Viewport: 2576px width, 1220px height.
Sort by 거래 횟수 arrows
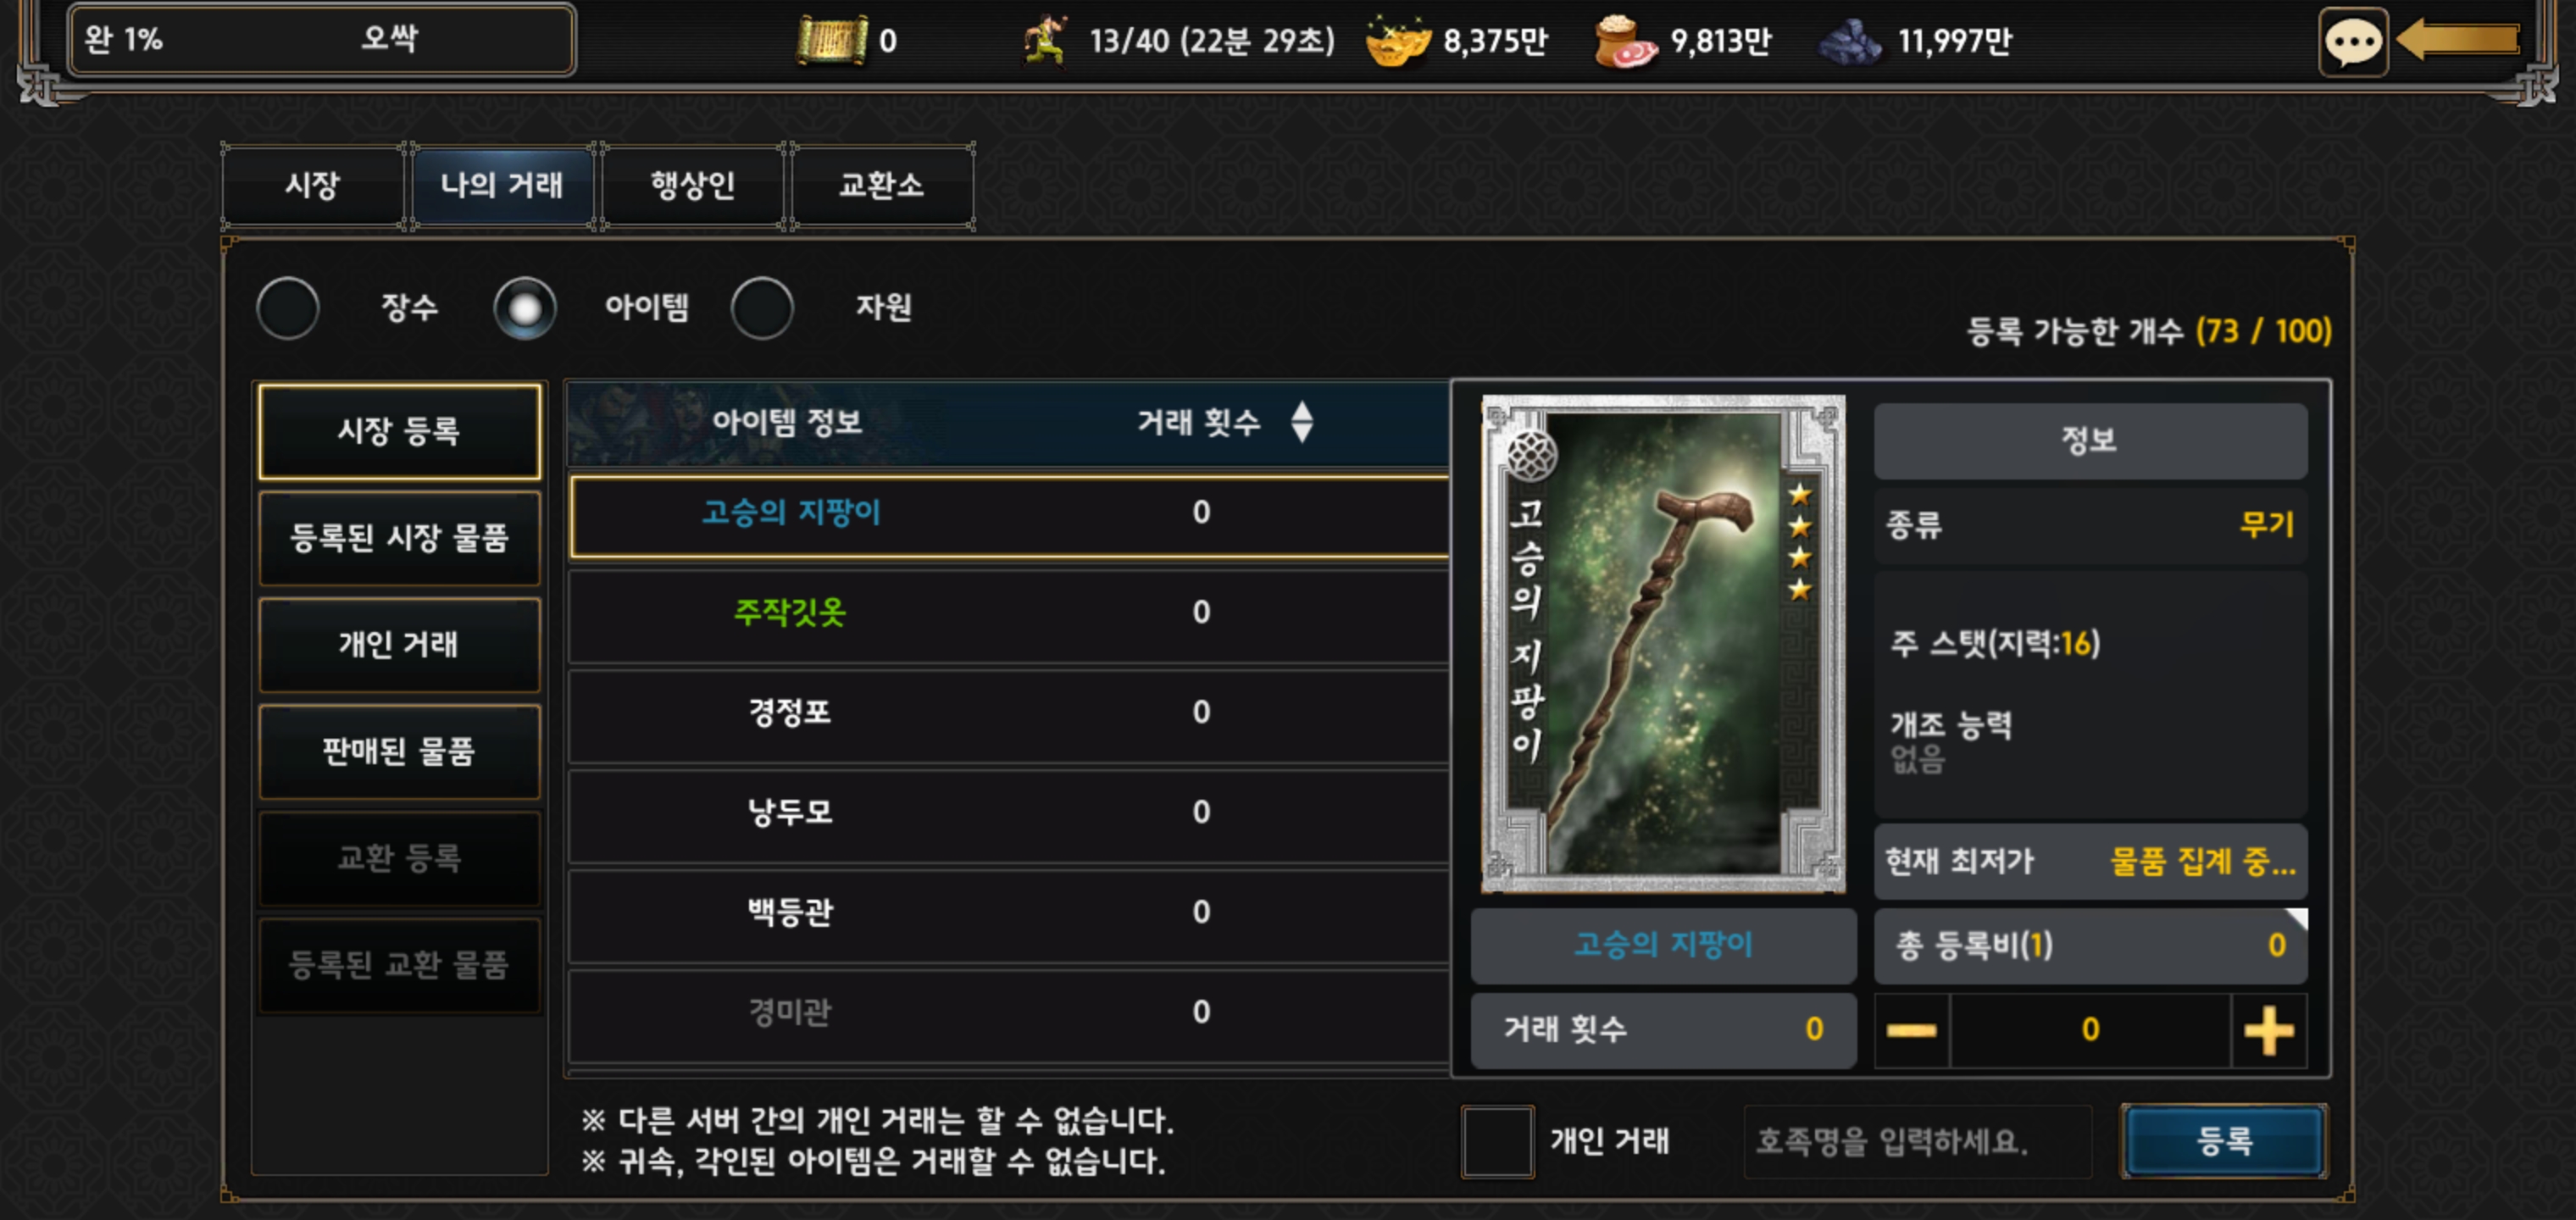[1301, 422]
